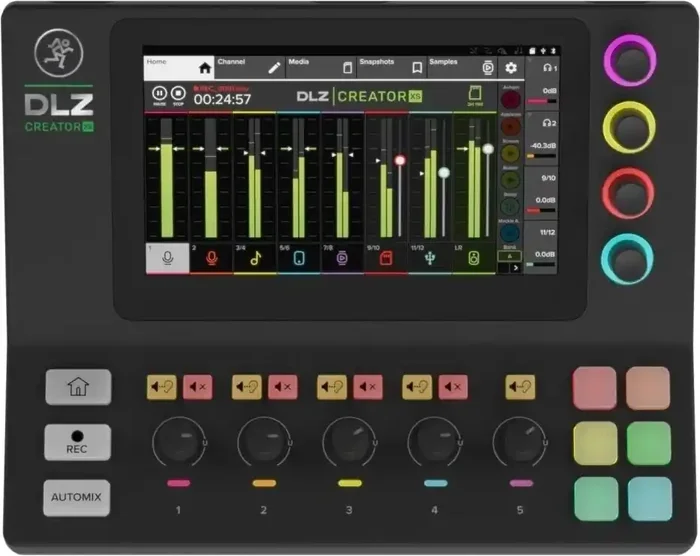700x556 pixels.
Task: Select sample Bank A button
Action: click(x=509, y=256)
